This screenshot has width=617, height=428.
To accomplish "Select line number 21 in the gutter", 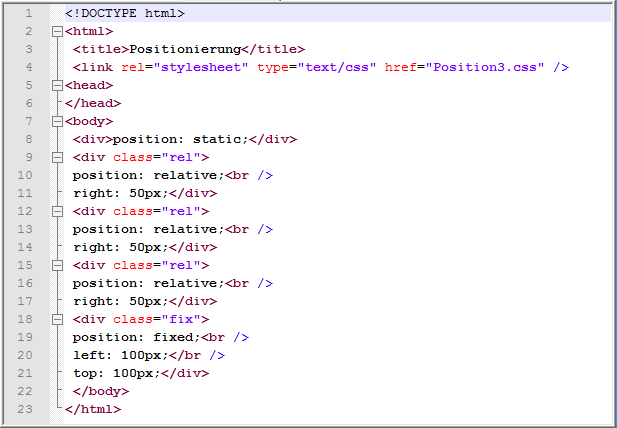I will click(25, 373).
